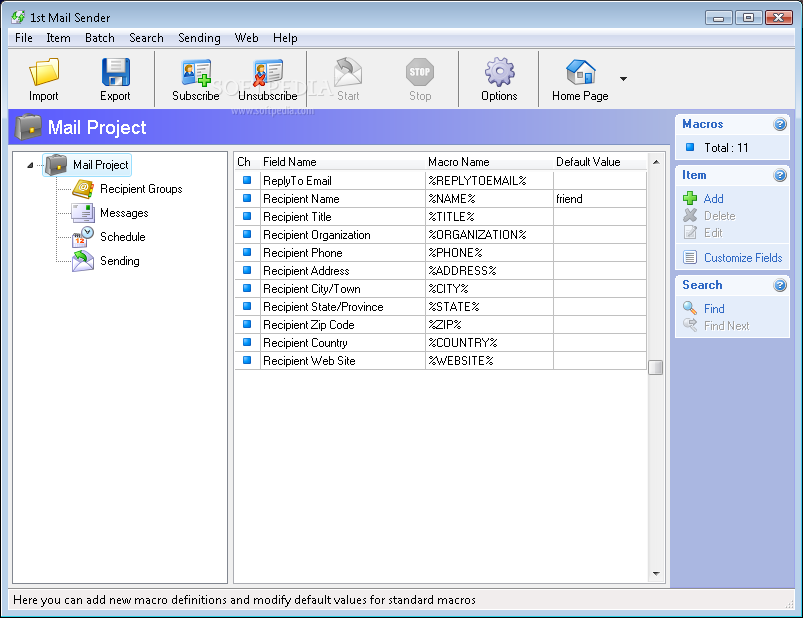Viewport: 803px width, 618px height.
Task: Open the Subscribe toolbar button
Action: coord(196,79)
